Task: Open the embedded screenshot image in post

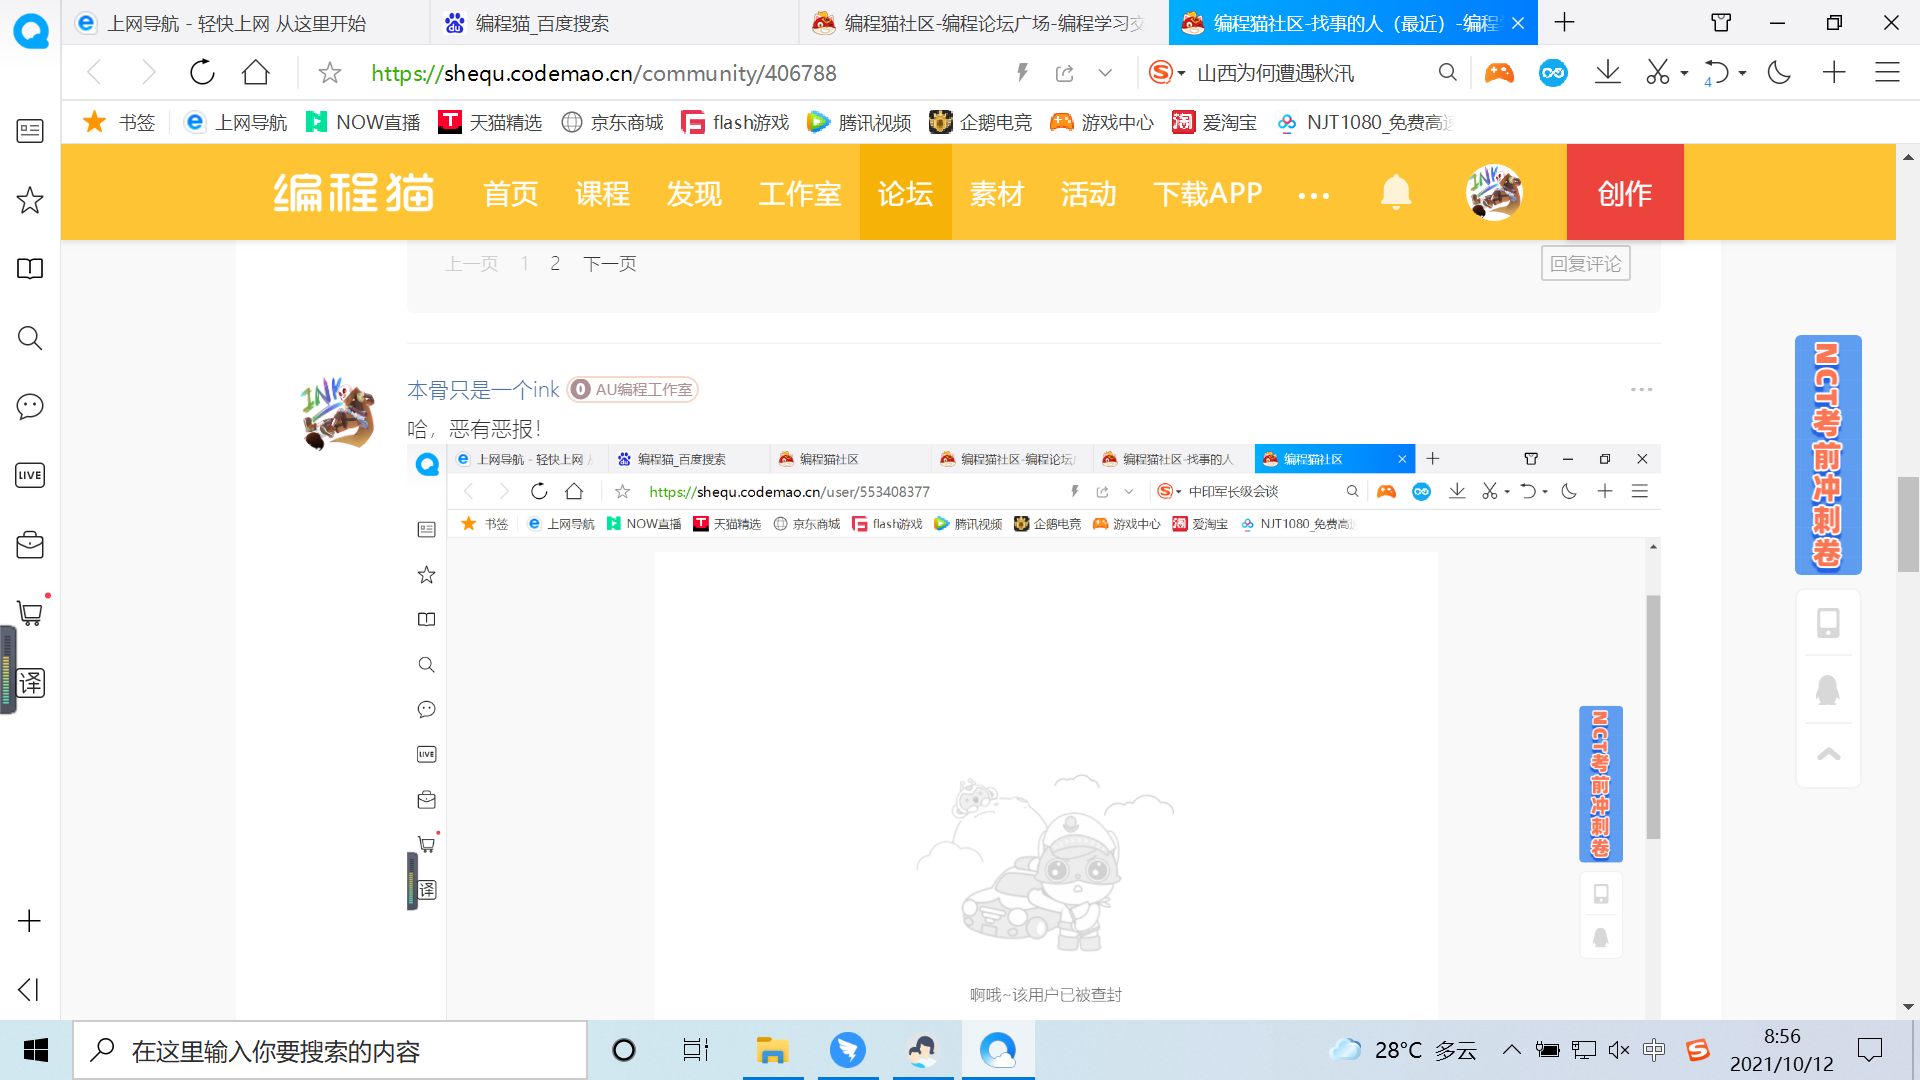Action: tap(1034, 732)
